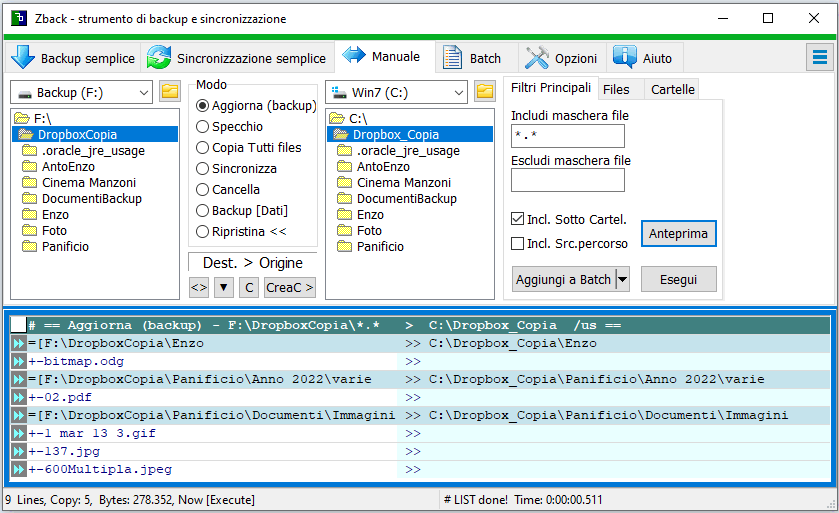This screenshot has height=513, width=839.
Task: Click arrow icon beside 1 mar 13 3.gif
Action: coord(19,433)
